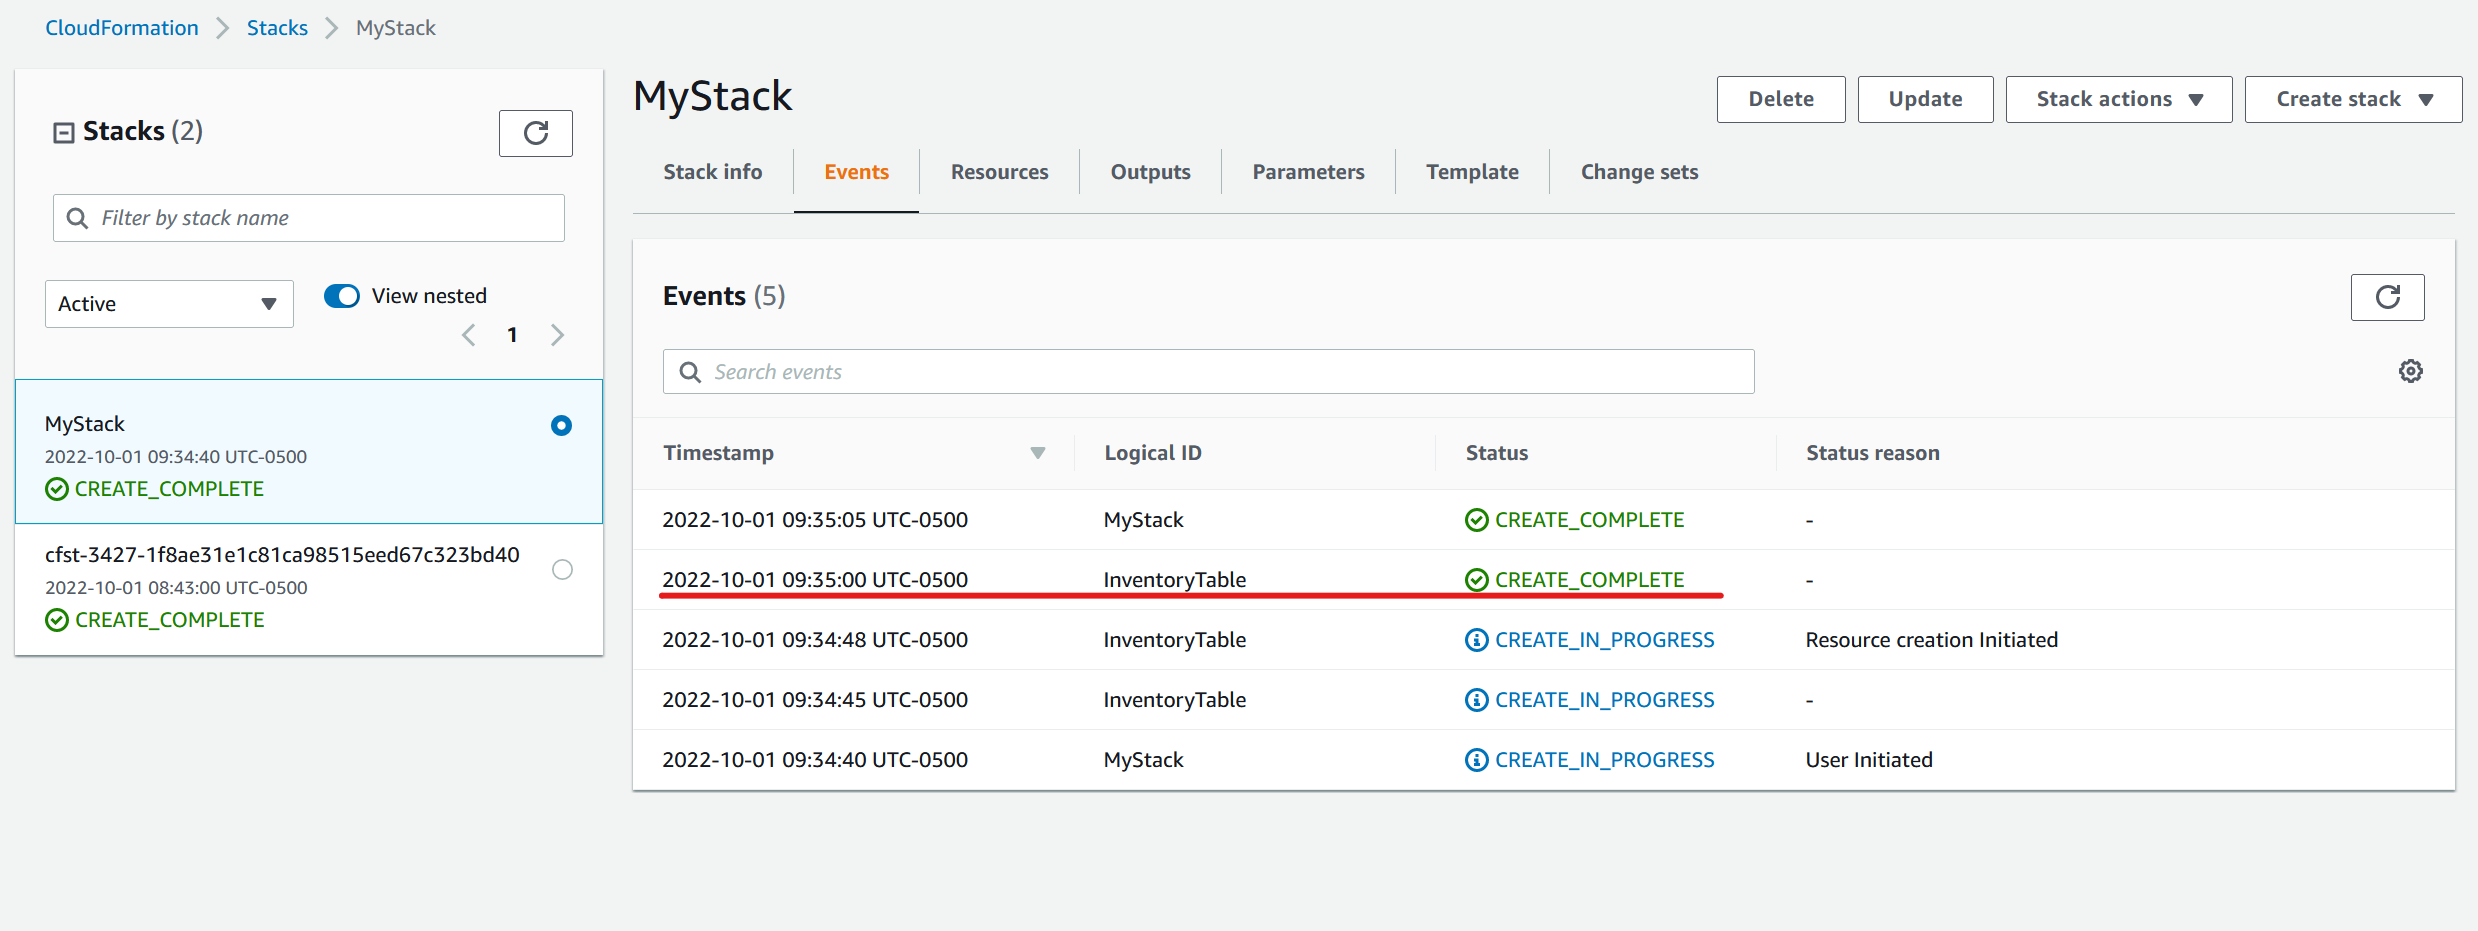Go to previous stacks page arrow
2478x931 pixels.
point(467,334)
